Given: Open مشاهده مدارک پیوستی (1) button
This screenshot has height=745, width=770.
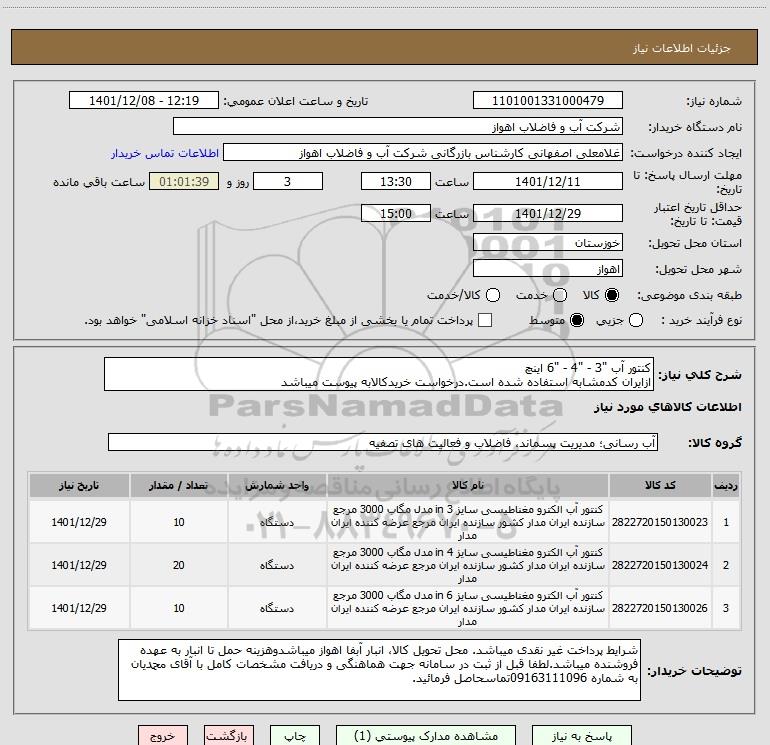Looking at the screenshot, I should 426,736.
